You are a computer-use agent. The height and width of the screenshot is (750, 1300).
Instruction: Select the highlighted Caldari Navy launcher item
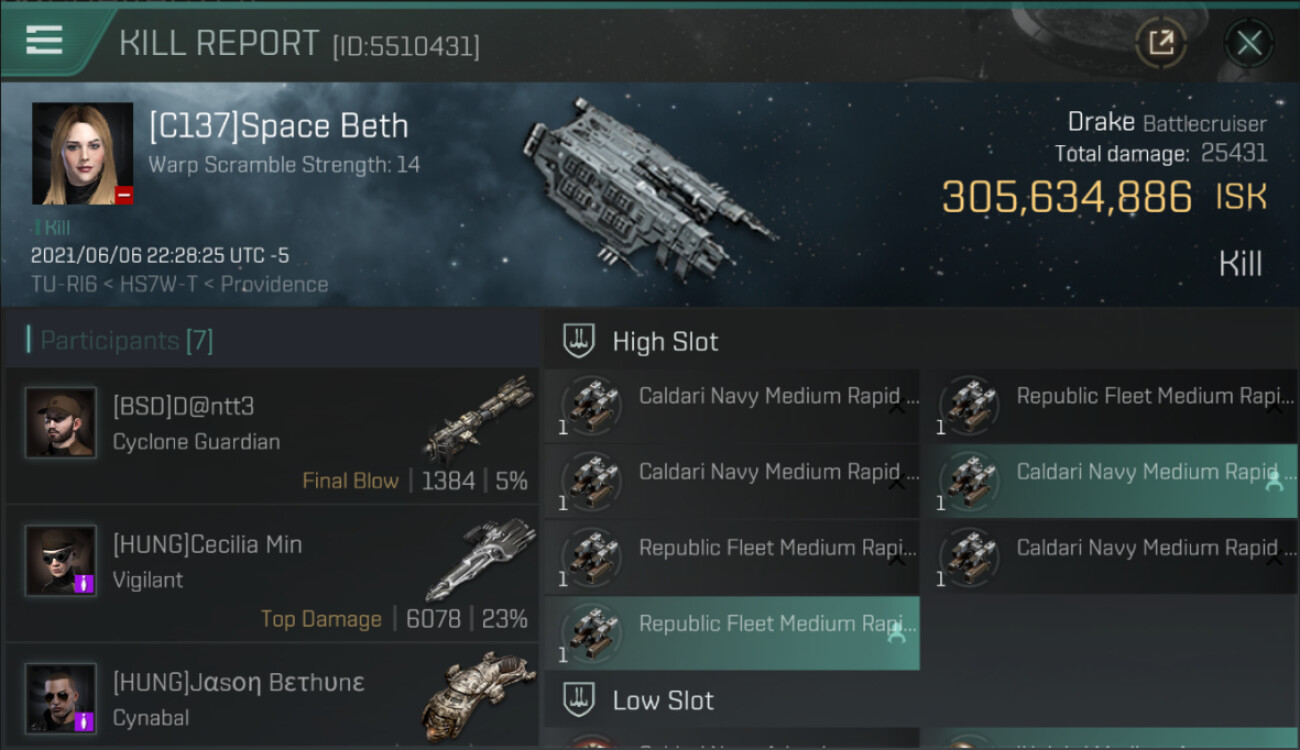(x=1108, y=482)
